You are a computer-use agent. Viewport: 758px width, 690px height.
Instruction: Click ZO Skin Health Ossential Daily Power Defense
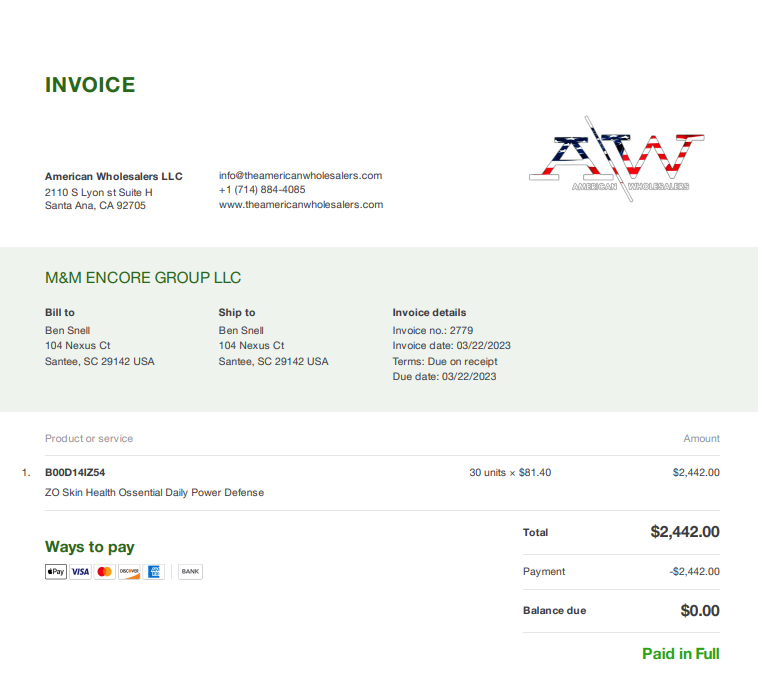coord(155,492)
